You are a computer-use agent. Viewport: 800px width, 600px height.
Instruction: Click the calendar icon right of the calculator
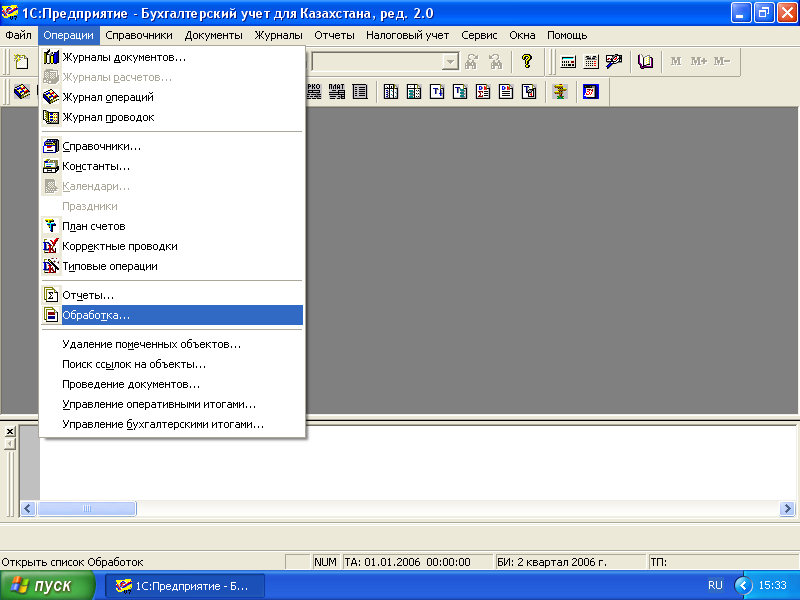[591, 61]
